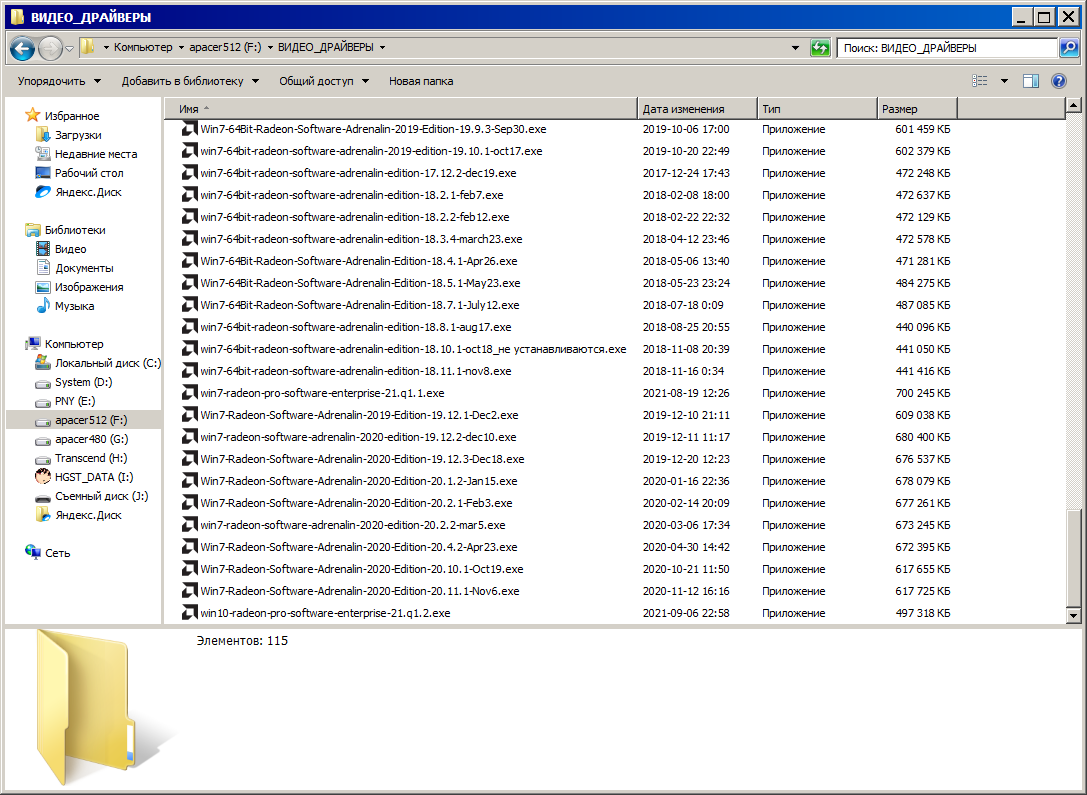The height and width of the screenshot is (795, 1087).
Task: Select Win7-Radeon-Software-Adrenalin-2020-Edition-20.1.2-Jan15.exe
Action: click(358, 481)
